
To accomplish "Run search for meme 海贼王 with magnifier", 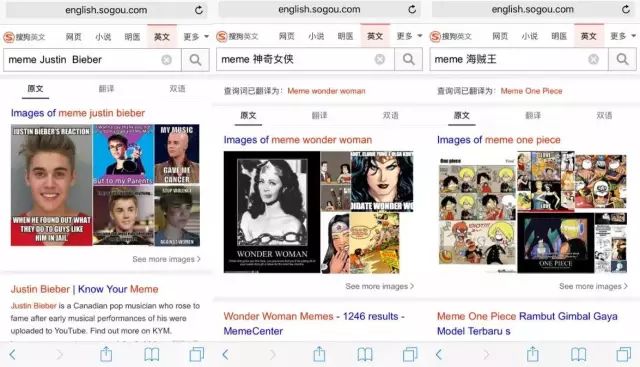I will click(x=622, y=60).
